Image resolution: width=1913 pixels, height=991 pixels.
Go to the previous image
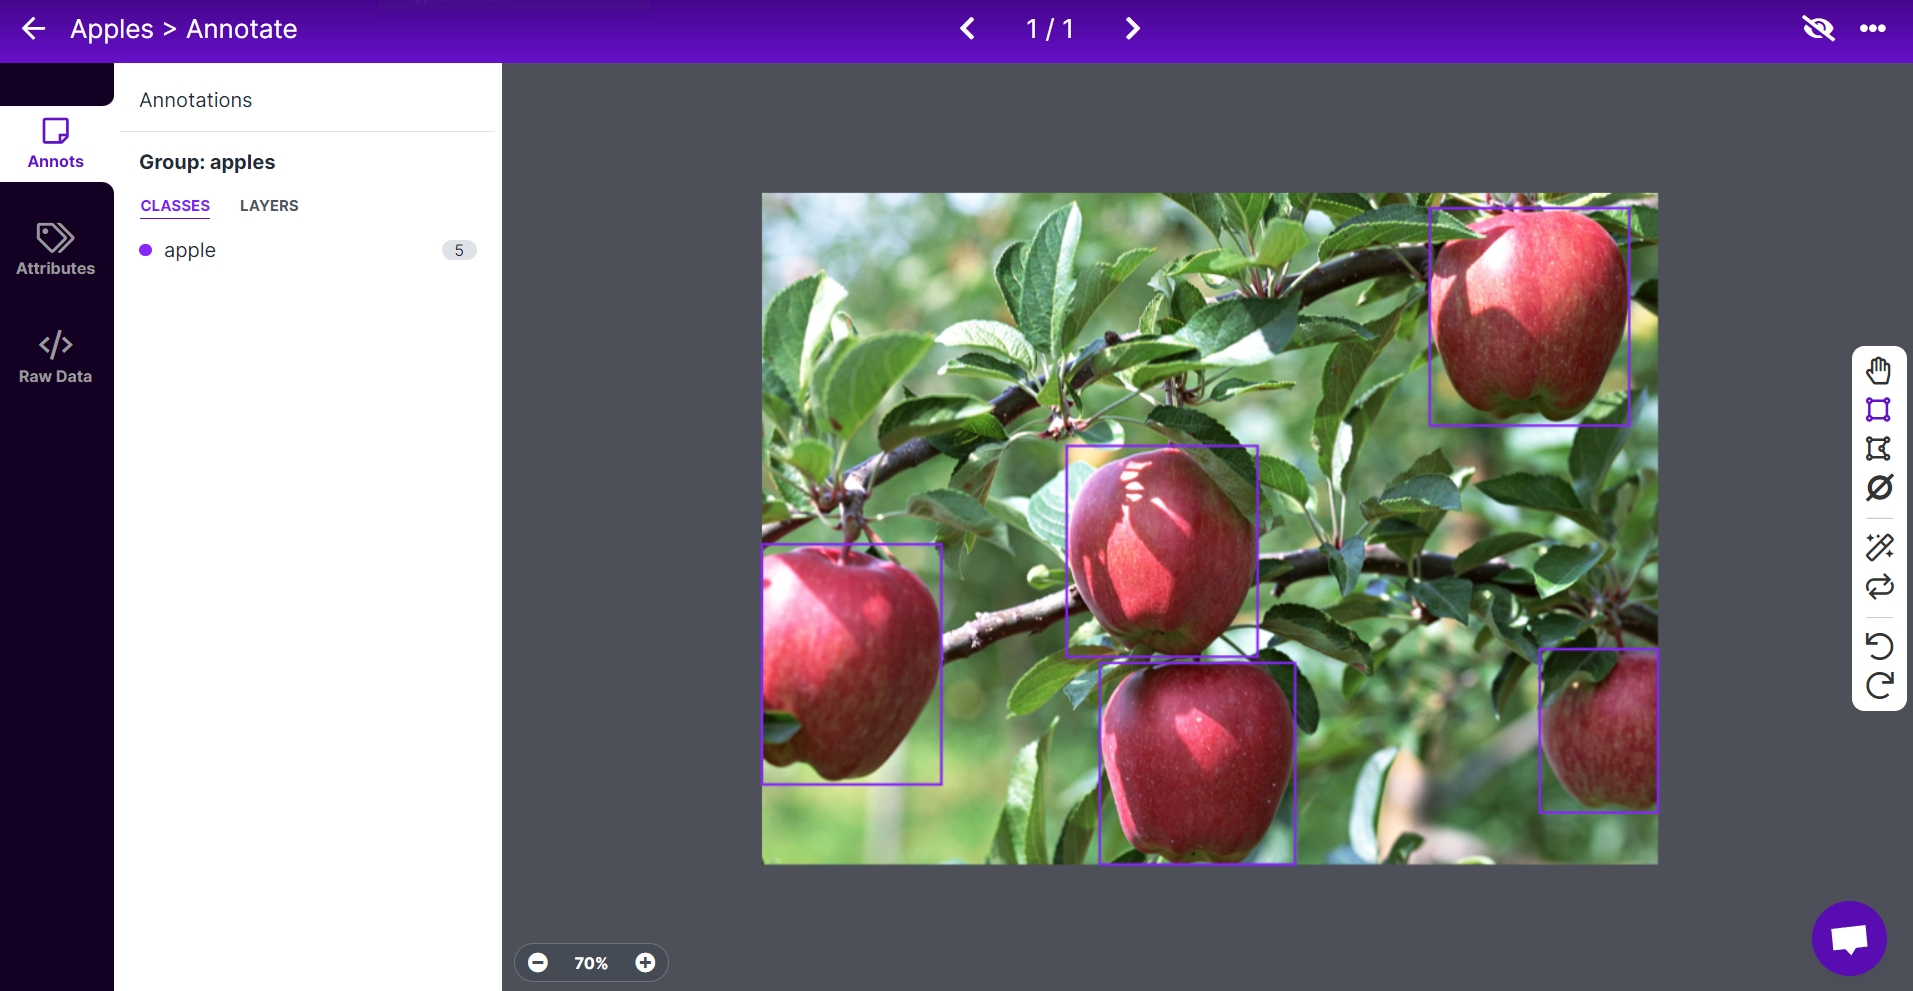click(x=967, y=29)
